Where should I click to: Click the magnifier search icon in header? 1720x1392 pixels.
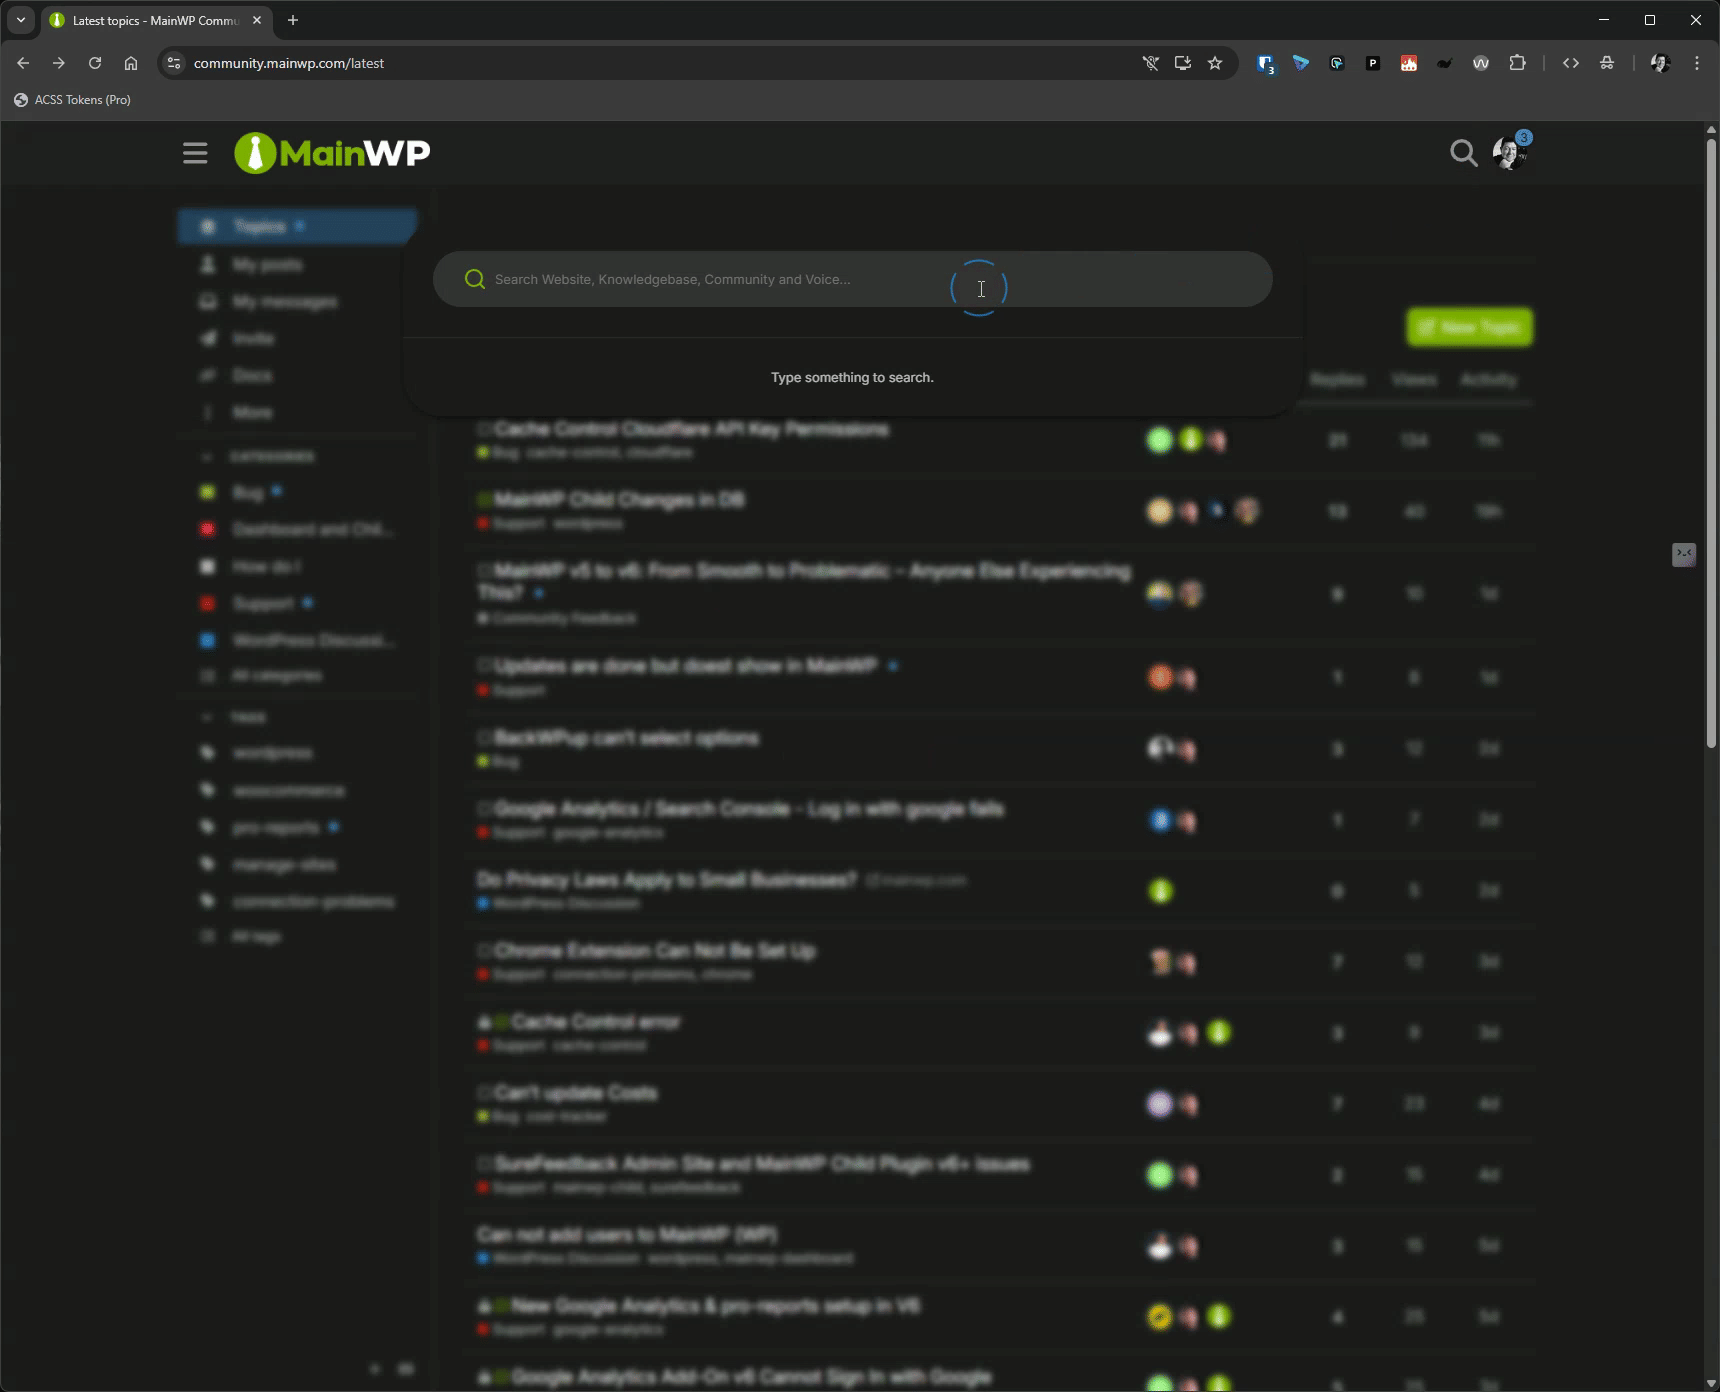click(1463, 153)
